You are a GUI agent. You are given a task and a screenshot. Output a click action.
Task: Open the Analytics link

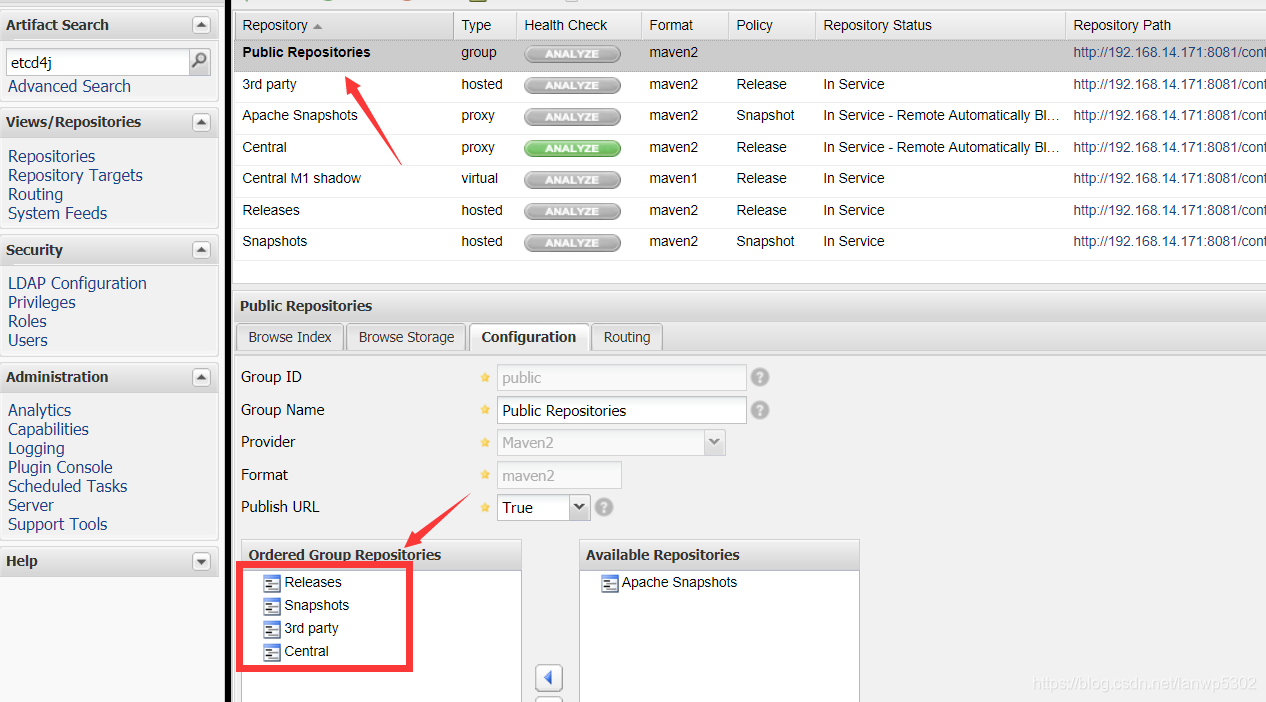click(39, 410)
